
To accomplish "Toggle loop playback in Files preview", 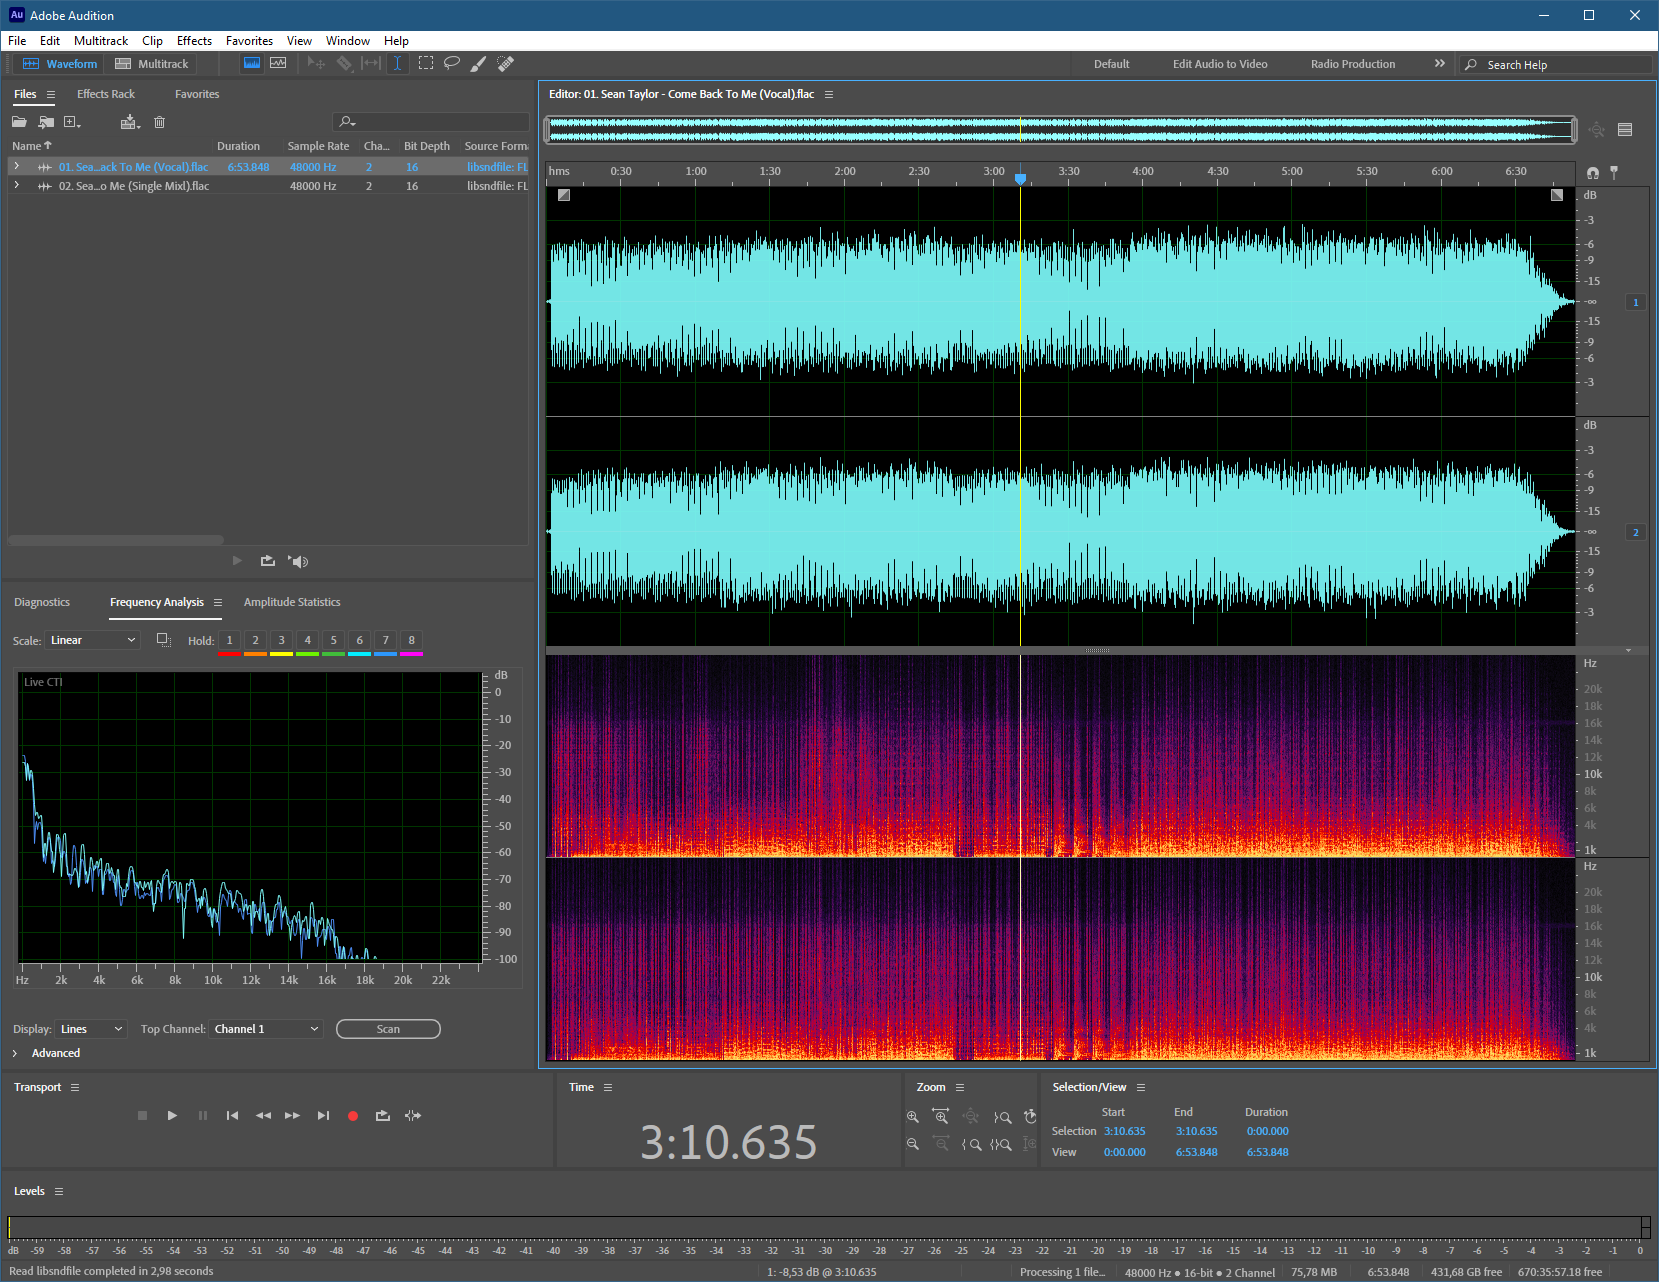I will 268,561.
